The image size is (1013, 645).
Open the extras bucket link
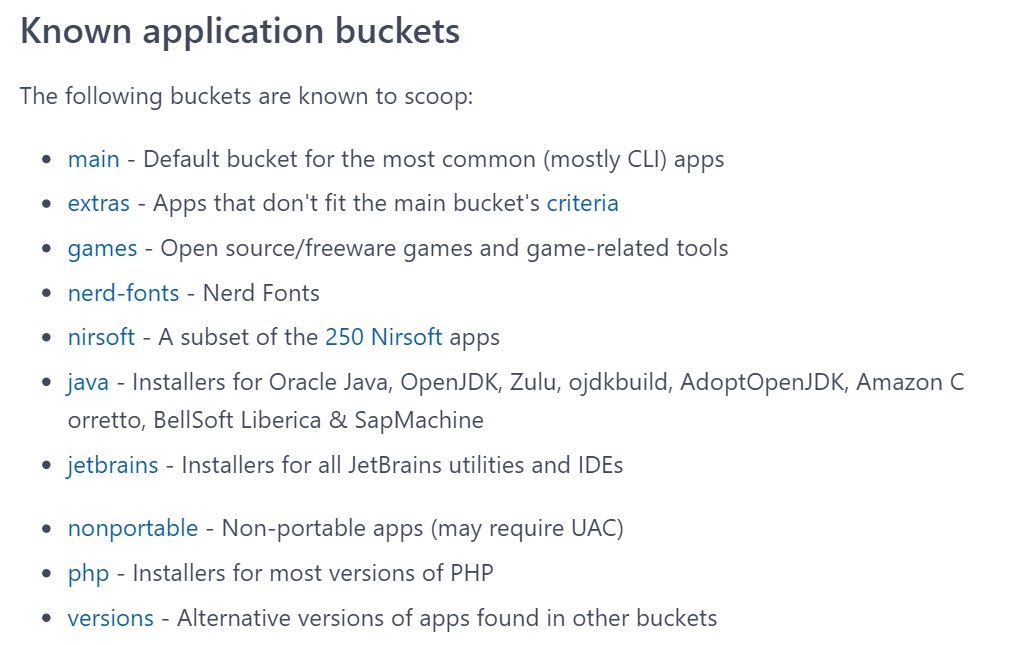99,204
